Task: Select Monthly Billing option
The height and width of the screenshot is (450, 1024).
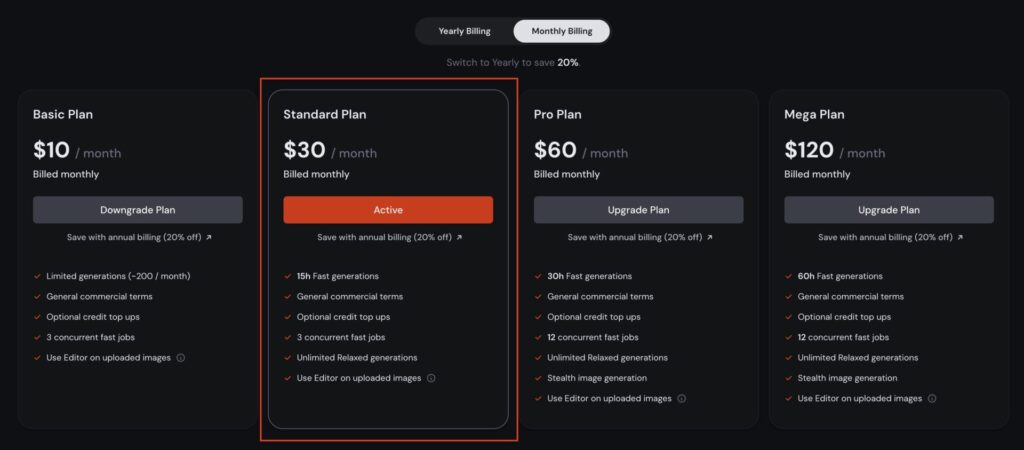Action: click(x=562, y=31)
